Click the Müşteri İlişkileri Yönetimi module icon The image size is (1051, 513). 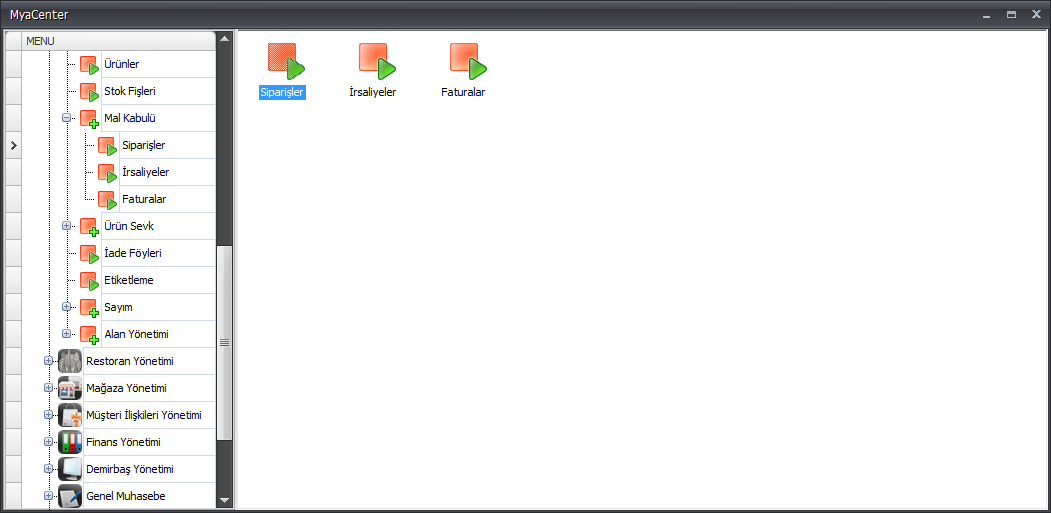70,416
